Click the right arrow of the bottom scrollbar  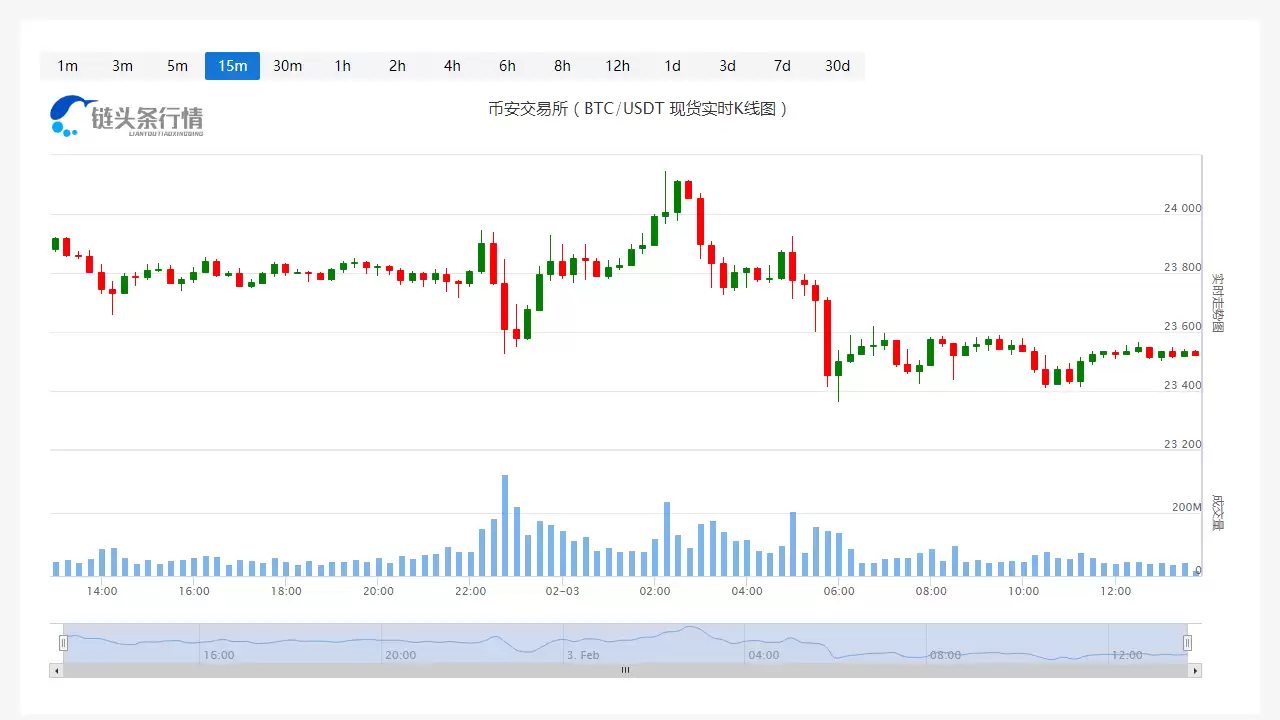point(1197,670)
